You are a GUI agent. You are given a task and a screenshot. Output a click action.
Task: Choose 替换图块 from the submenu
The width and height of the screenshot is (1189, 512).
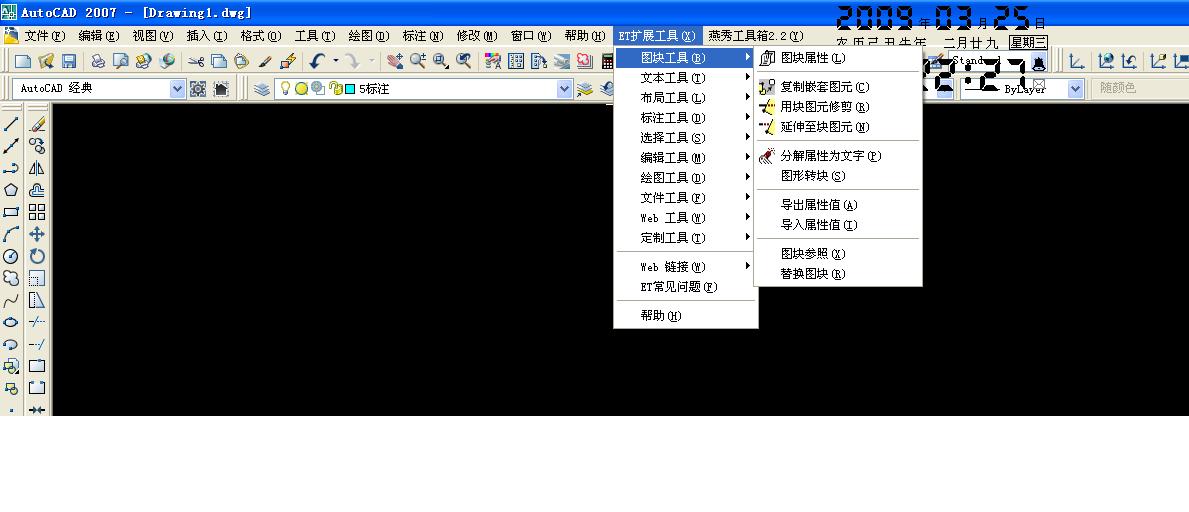click(x=838, y=274)
